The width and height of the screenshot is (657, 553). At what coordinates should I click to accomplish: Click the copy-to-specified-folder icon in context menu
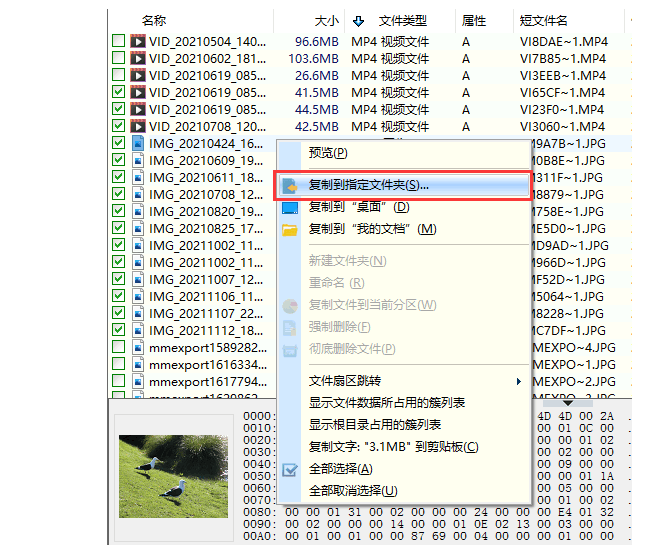(x=291, y=186)
